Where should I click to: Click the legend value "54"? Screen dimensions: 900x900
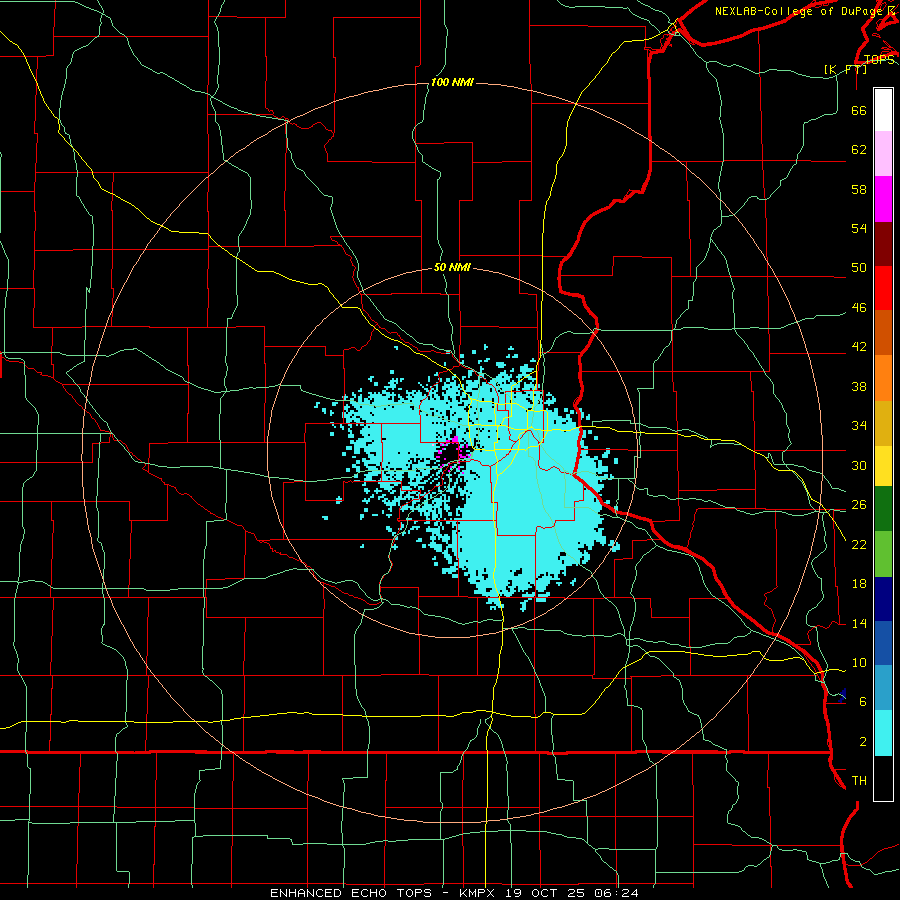tap(859, 228)
